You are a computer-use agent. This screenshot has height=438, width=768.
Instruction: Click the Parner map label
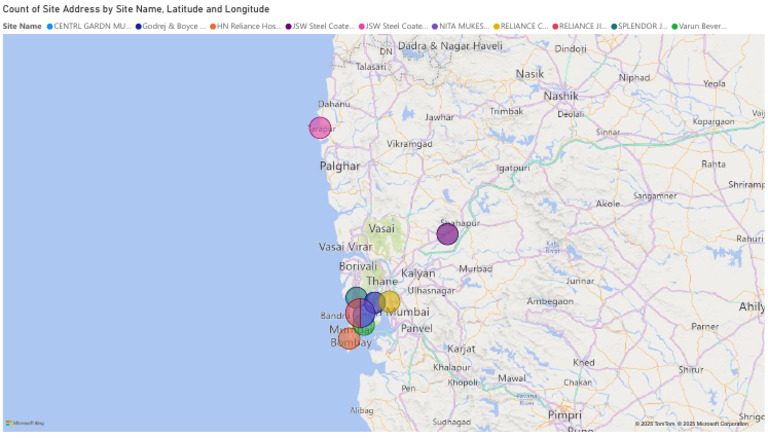(705, 327)
